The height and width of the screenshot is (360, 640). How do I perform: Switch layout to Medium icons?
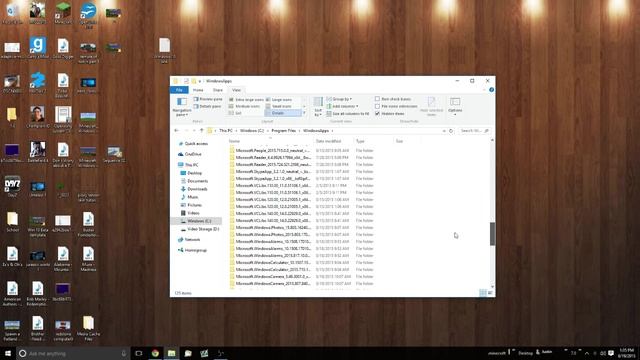[244, 107]
